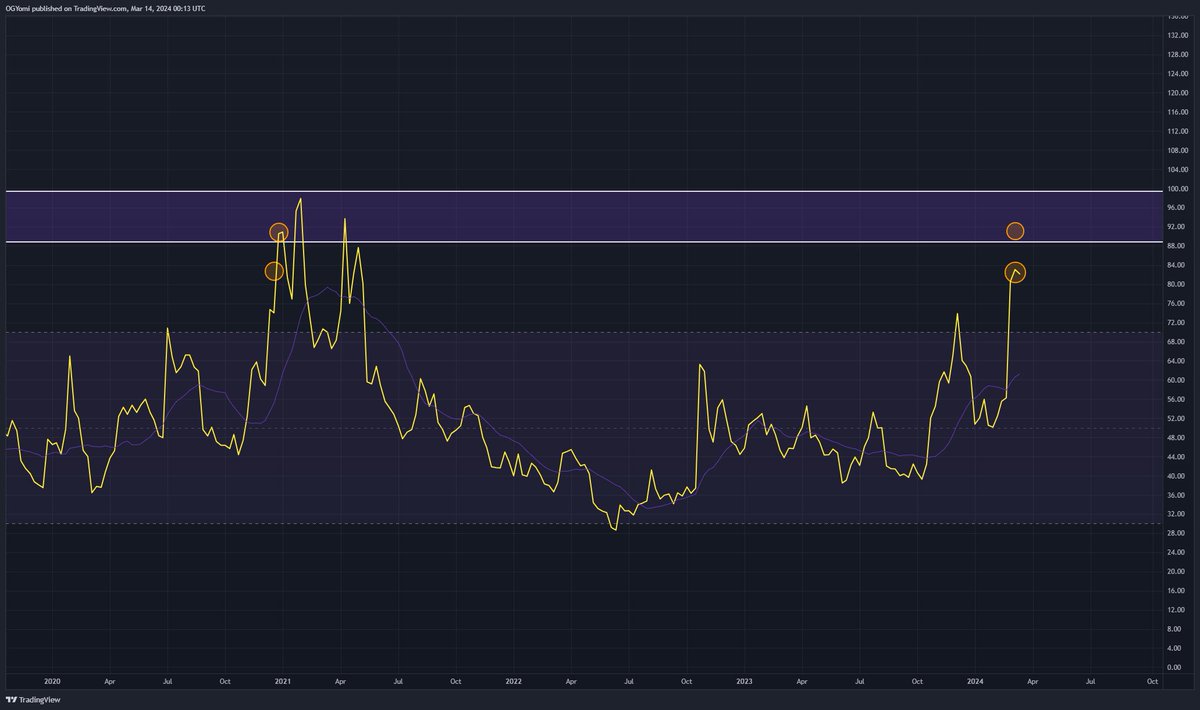Click the 36.00 price axis label
The width and height of the screenshot is (1200, 710).
(1178, 495)
